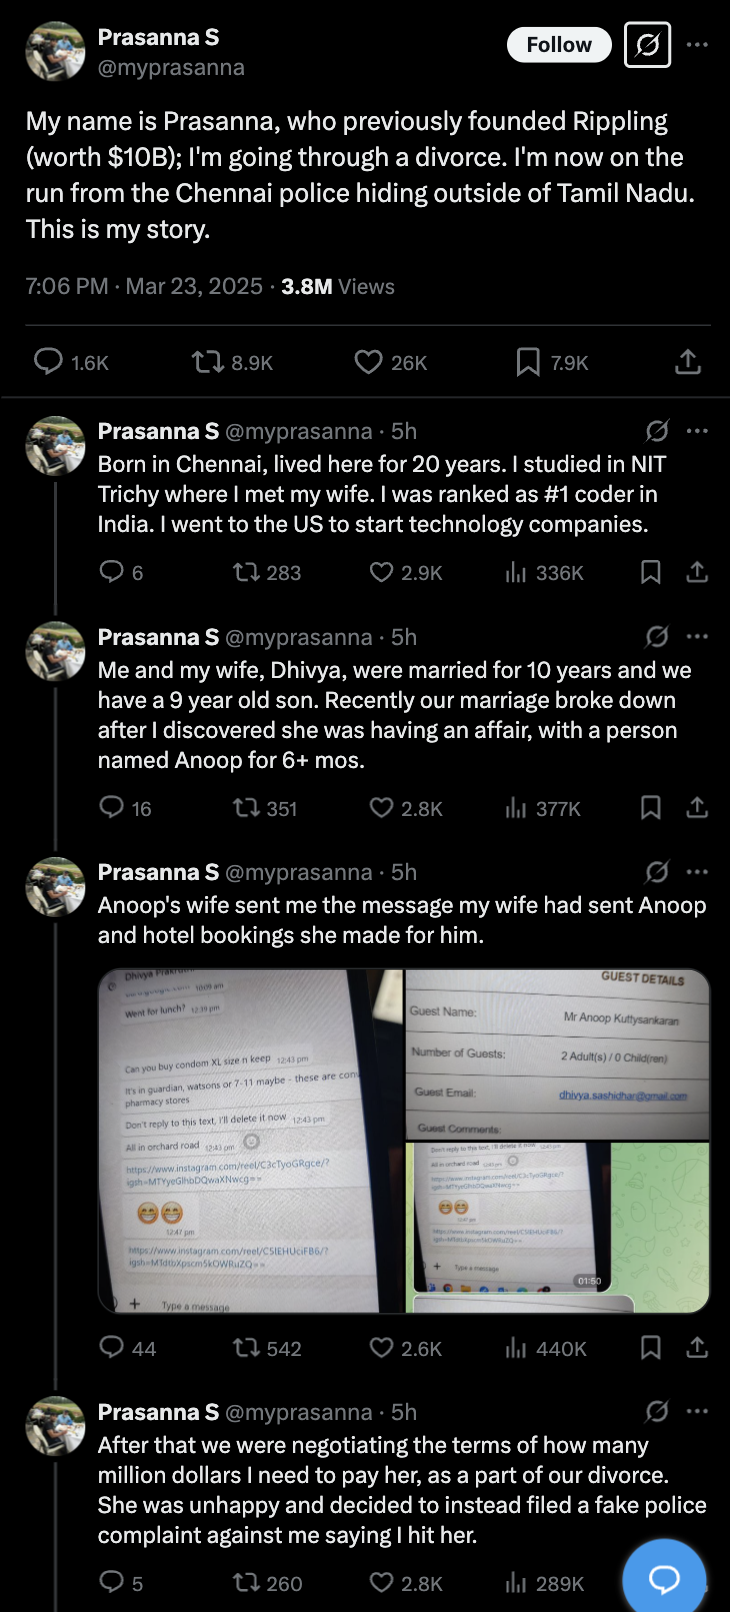Click the Follow button
The image size is (730, 1612).
(x=559, y=45)
